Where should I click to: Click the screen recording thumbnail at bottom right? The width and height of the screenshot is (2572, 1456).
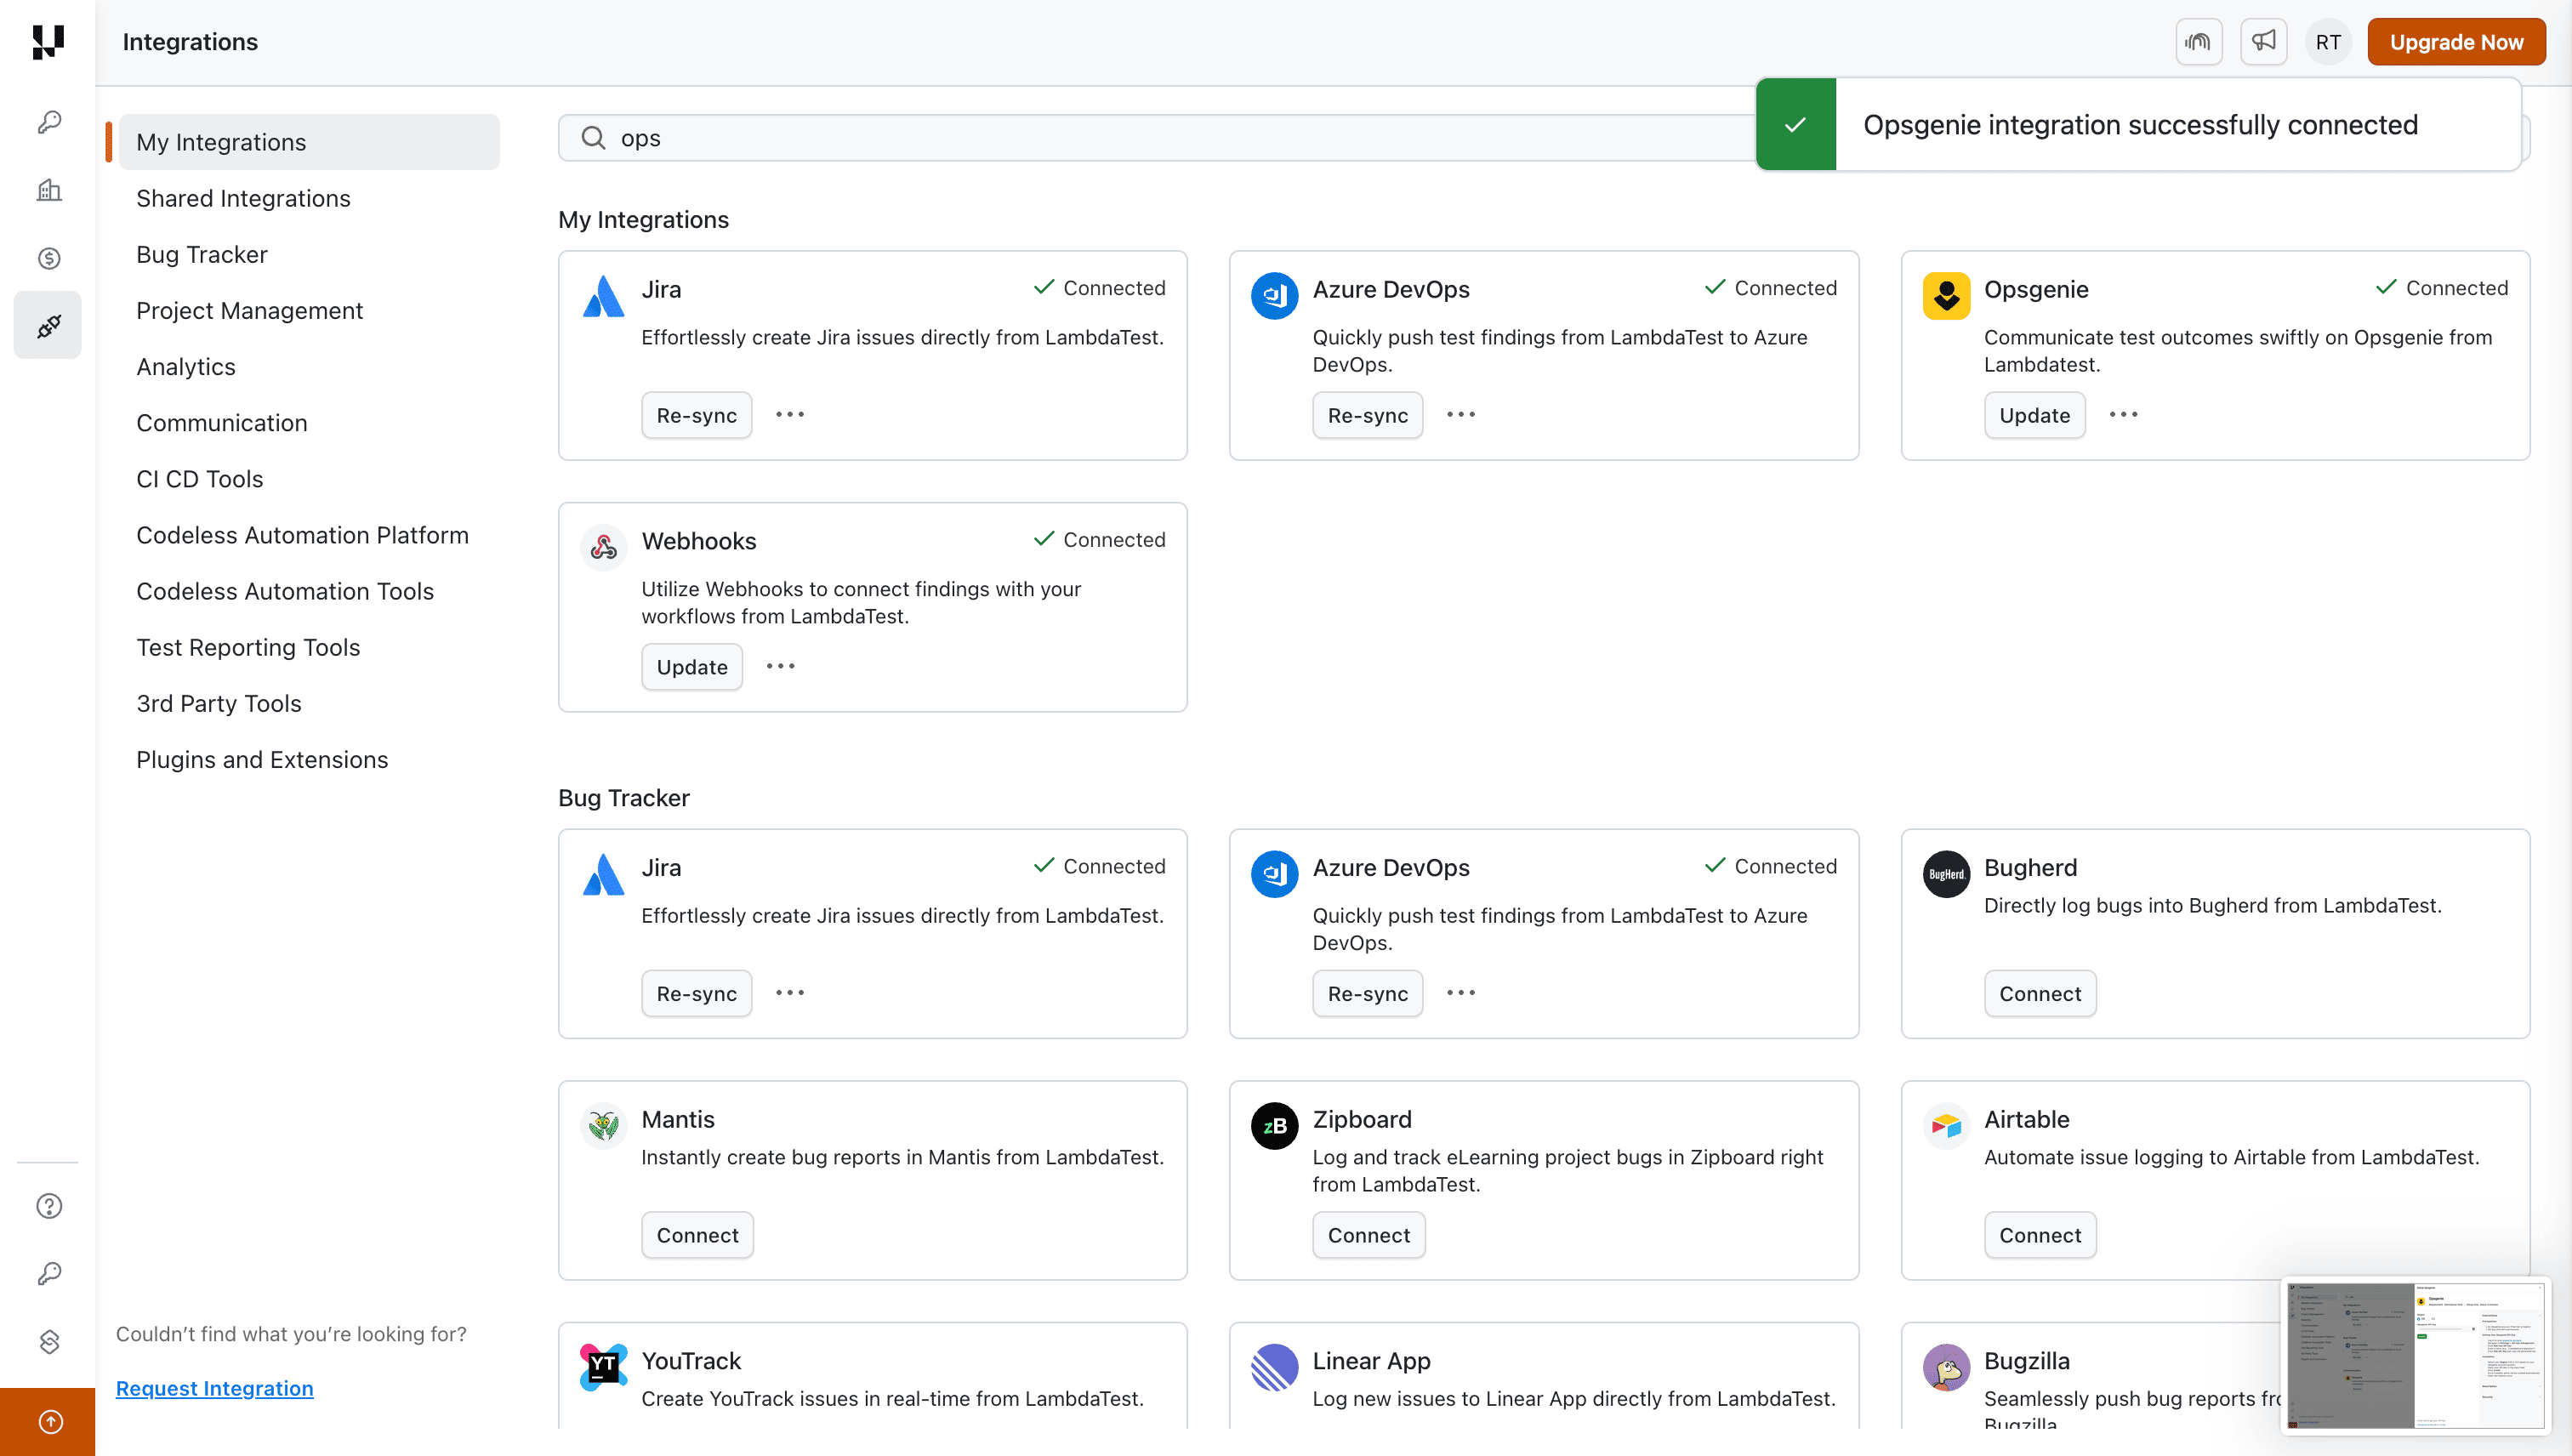(2416, 1356)
